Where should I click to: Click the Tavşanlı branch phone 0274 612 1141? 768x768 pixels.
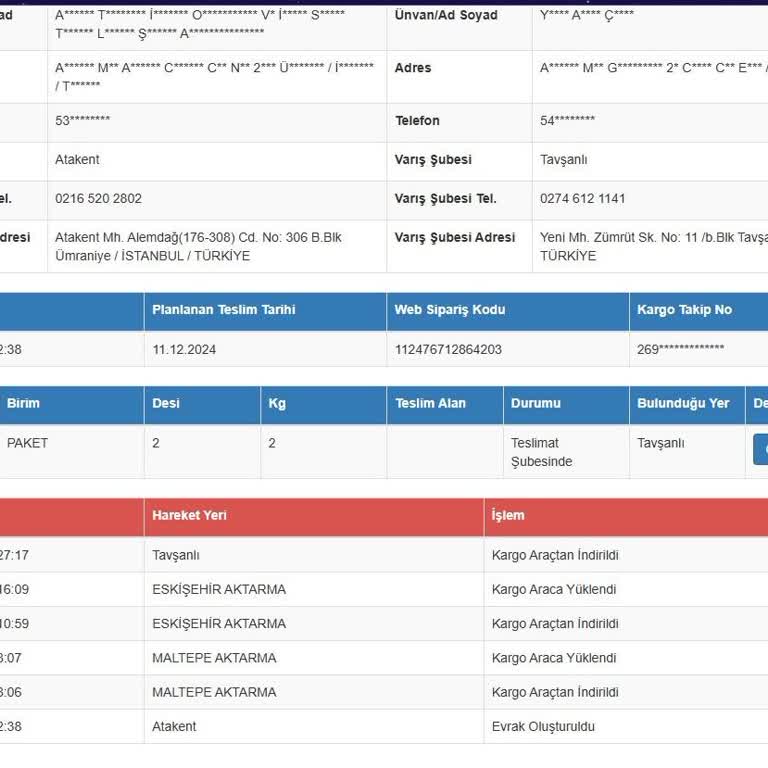pos(582,198)
